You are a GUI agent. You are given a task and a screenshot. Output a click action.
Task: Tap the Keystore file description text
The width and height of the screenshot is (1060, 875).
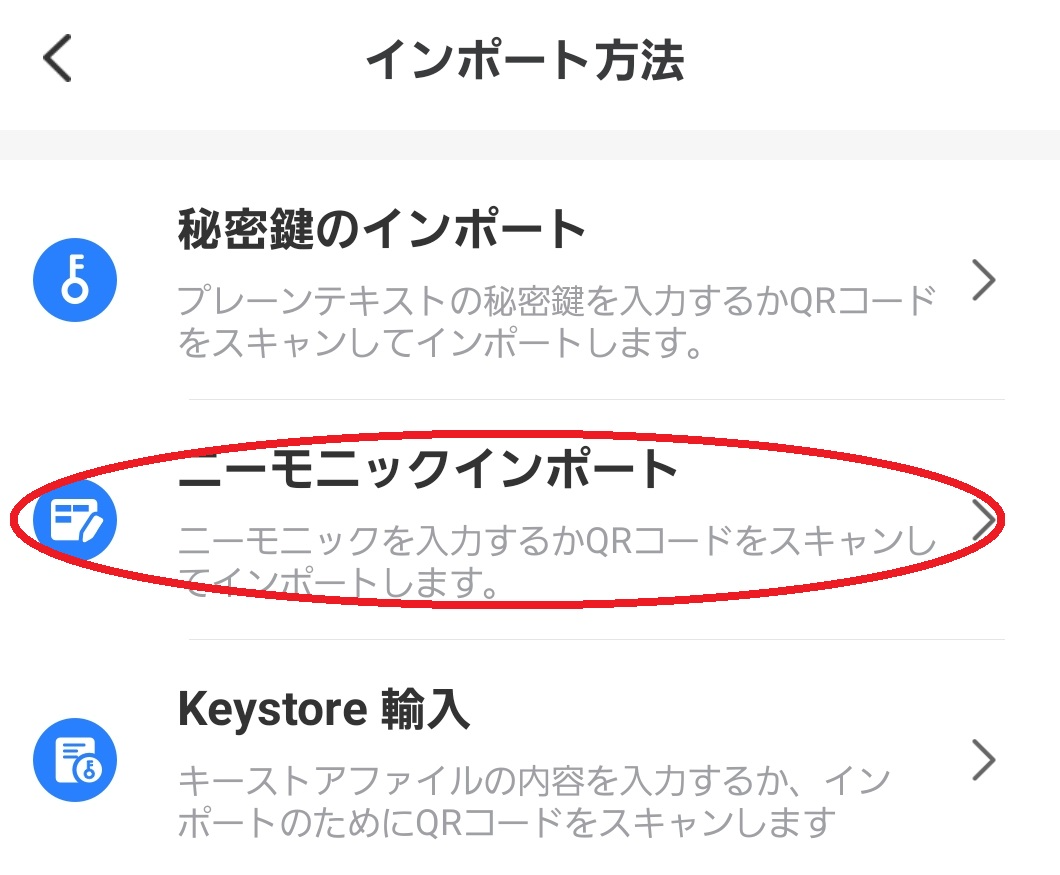point(534,802)
